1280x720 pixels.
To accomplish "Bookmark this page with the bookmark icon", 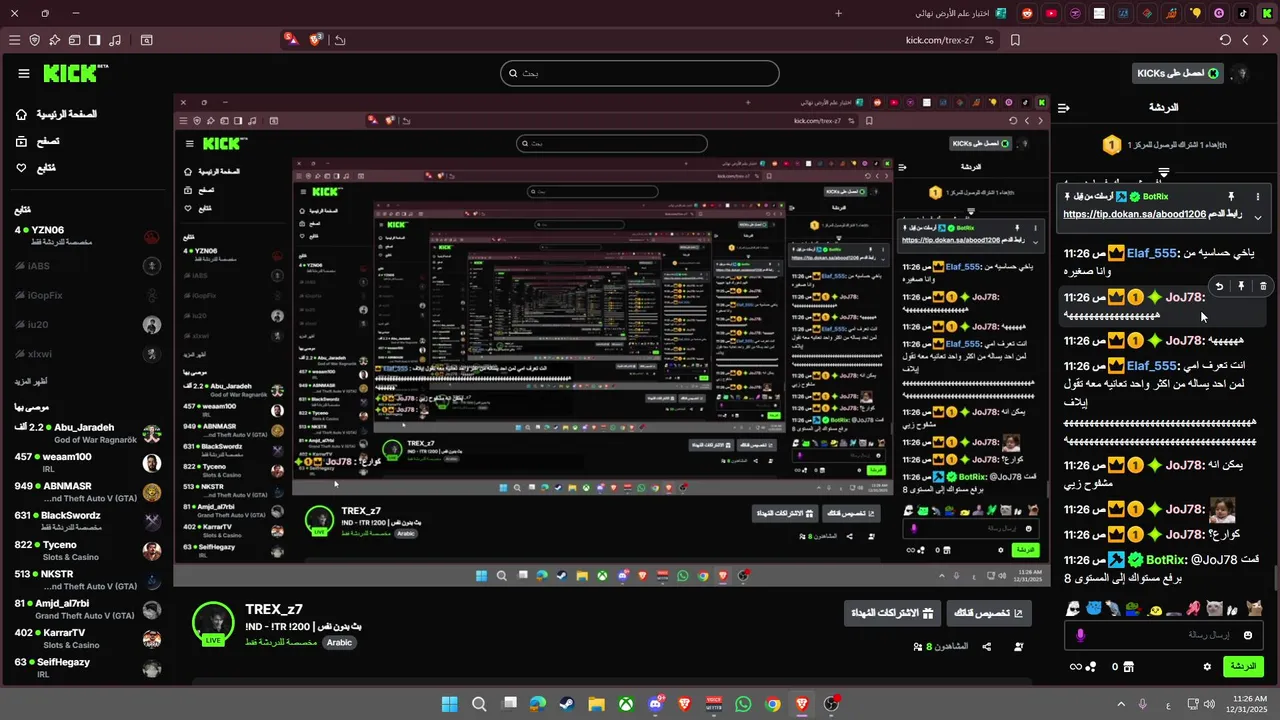I will pyautogui.click(x=1015, y=40).
